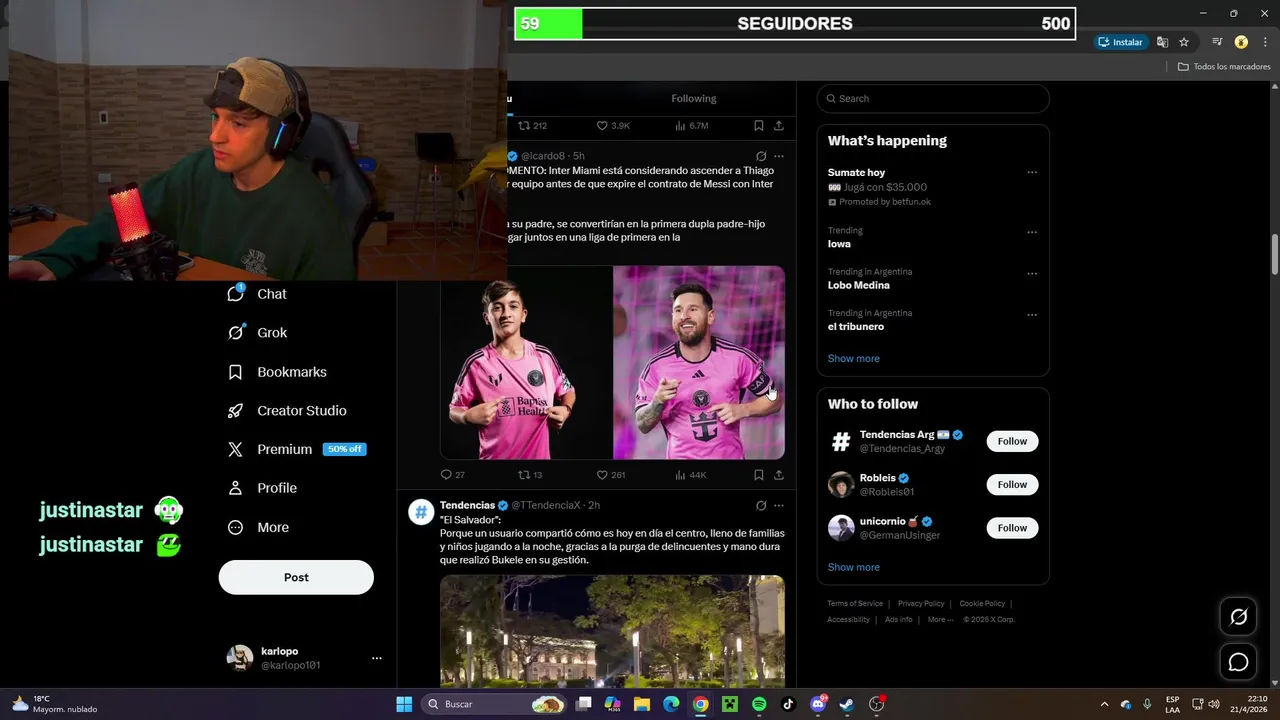Repost the top tweet with 212 reposts
Screen dimensions: 1280x720
pyautogui.click(x=532, y=126)
